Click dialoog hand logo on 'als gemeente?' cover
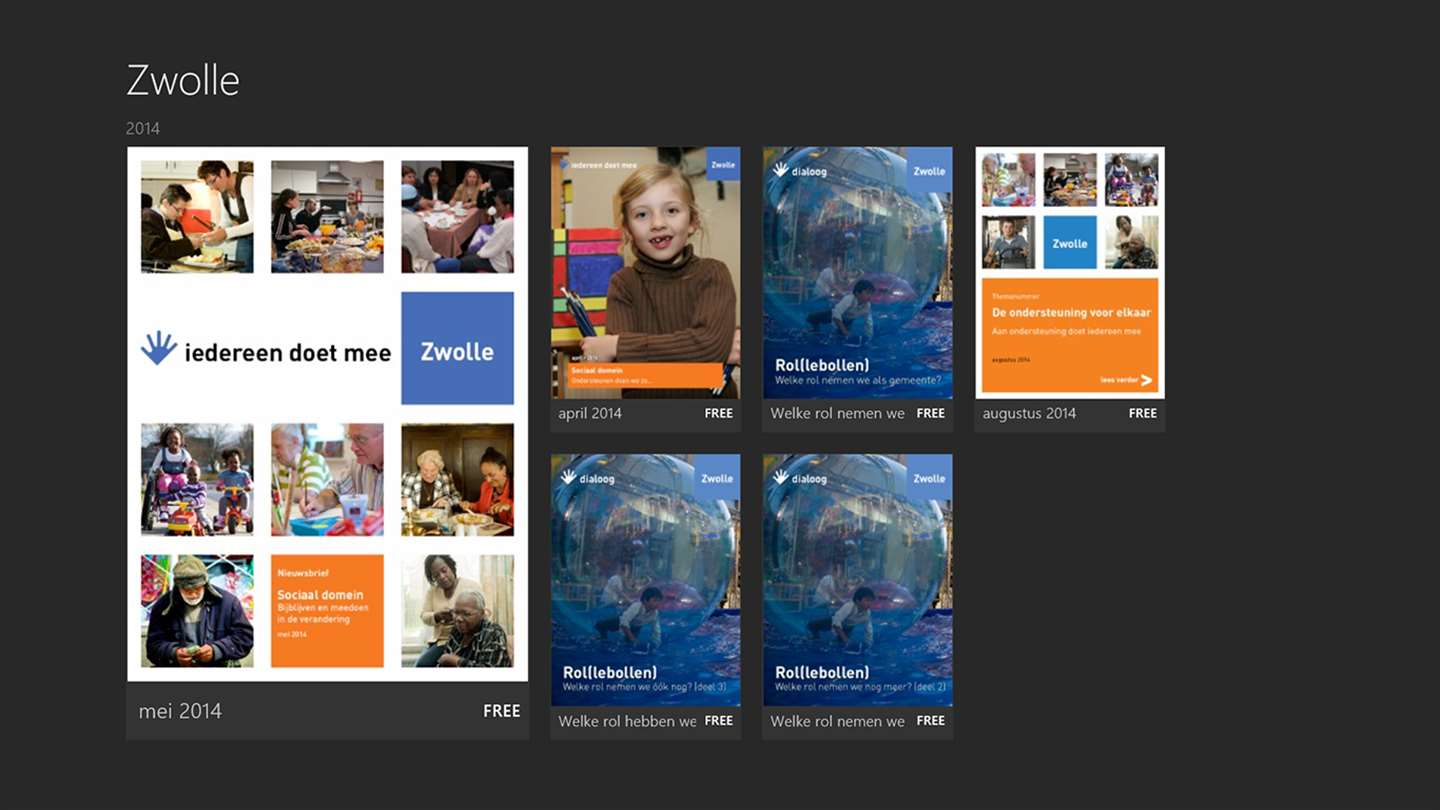Viewport: 1440px width, 810px height. (780, 170)
